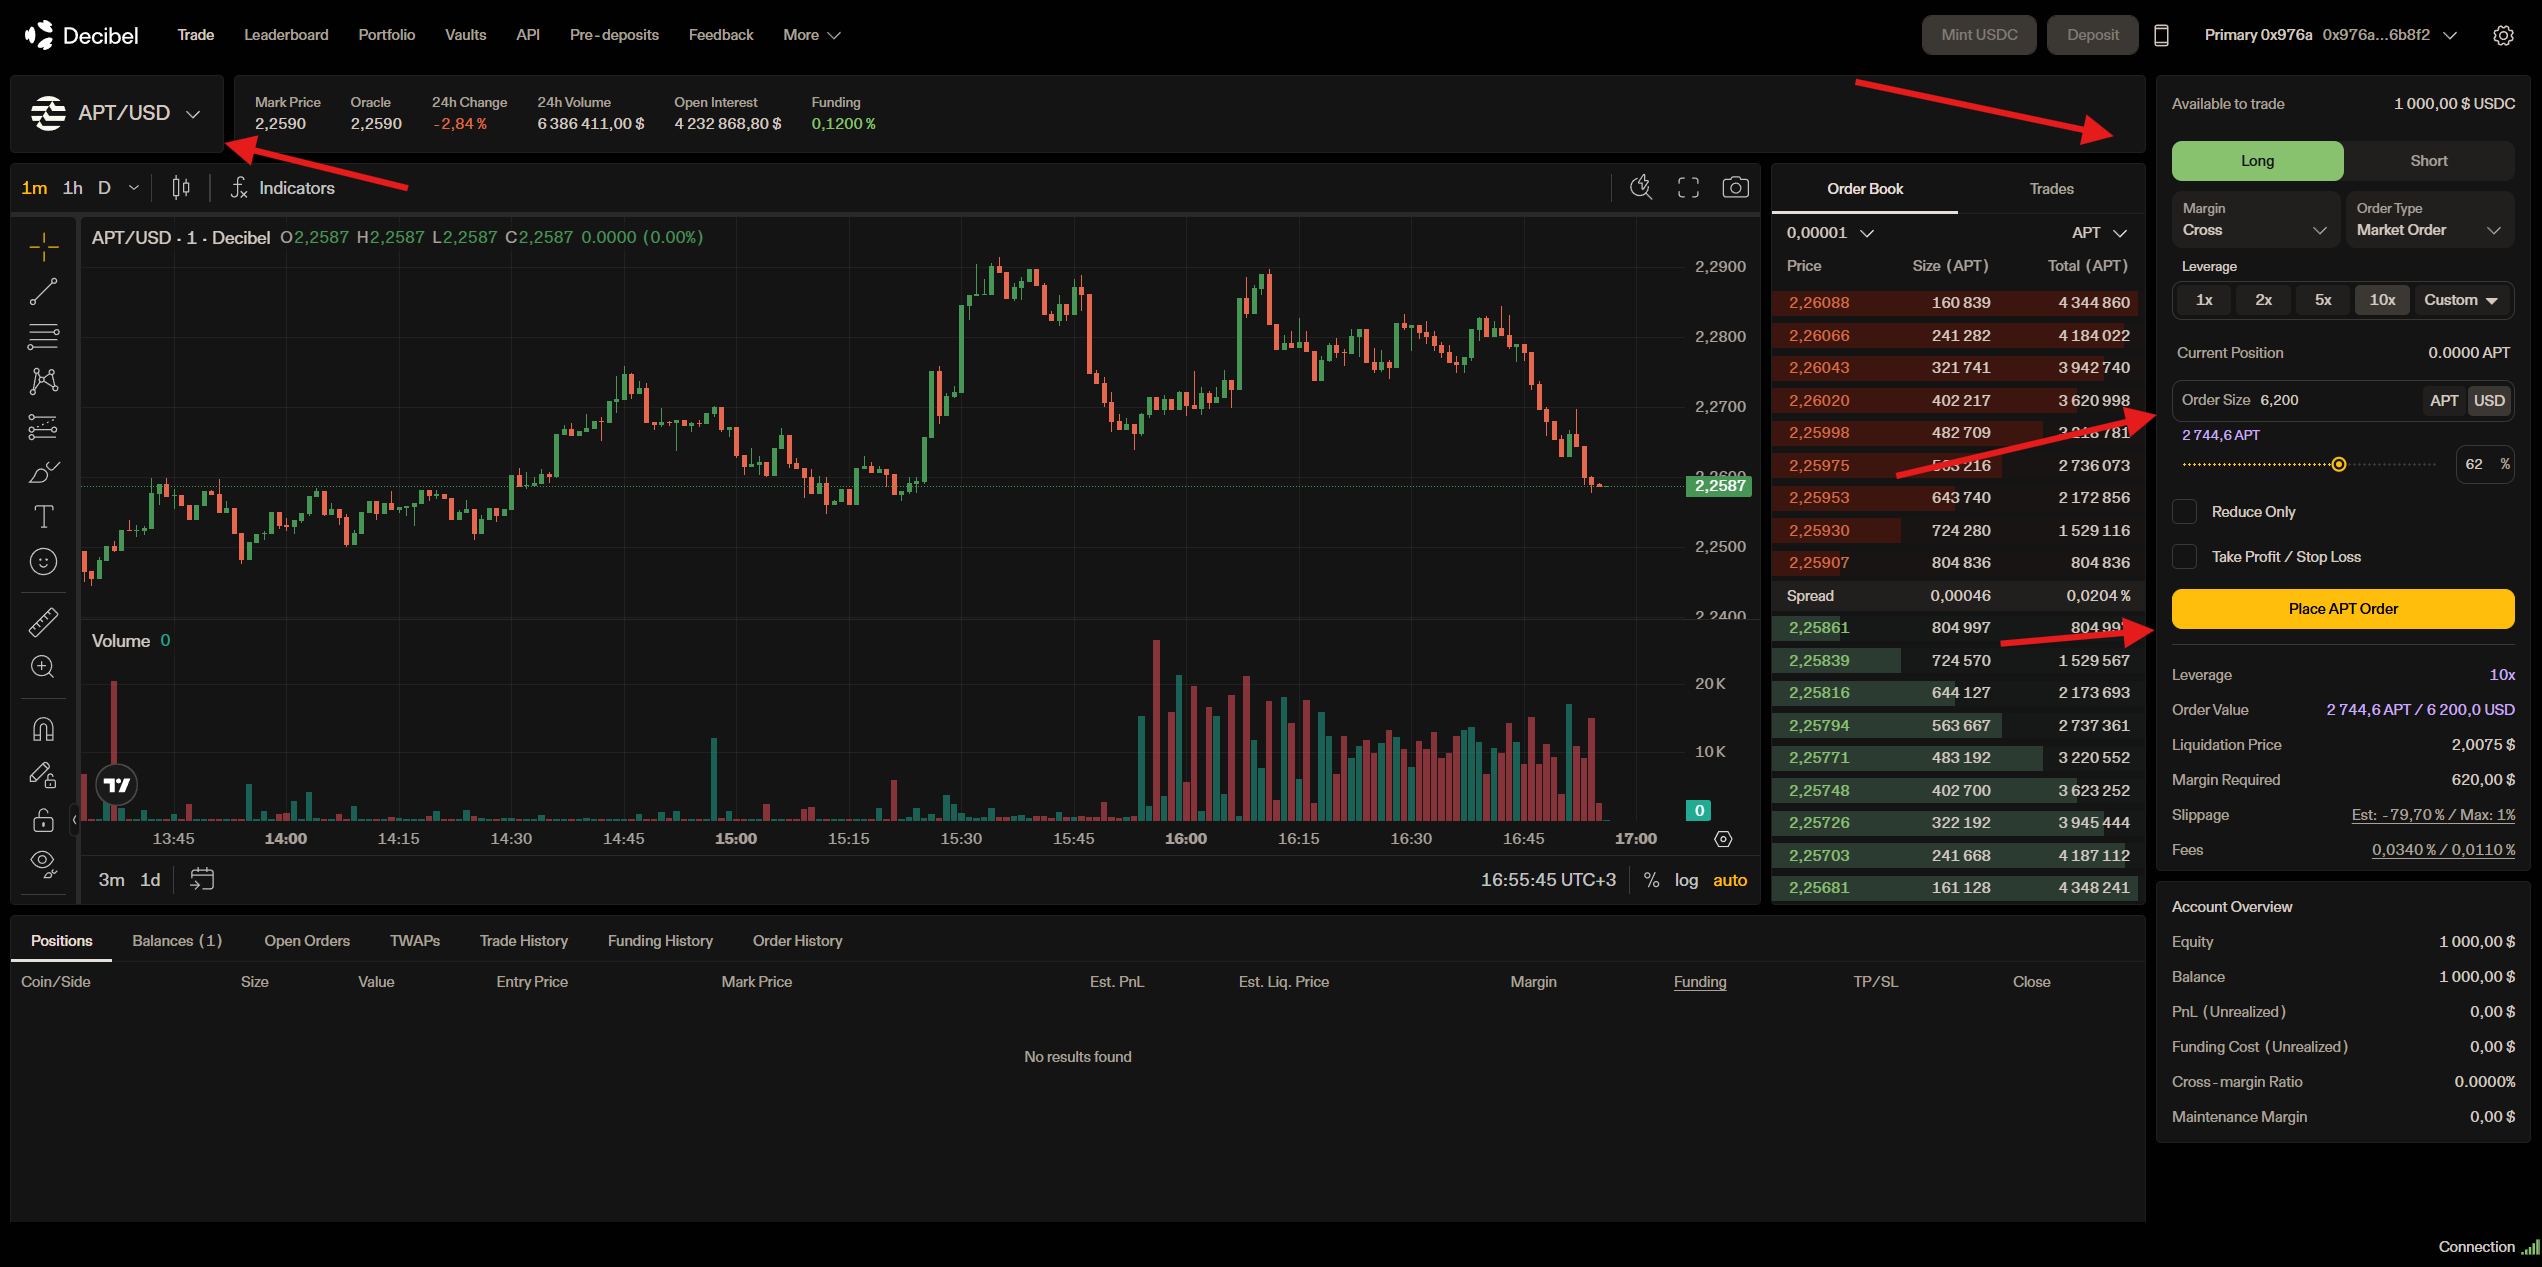Viewport: 2542px width, 1267px height.
Task: Open settings gear in top bar
Action: point(2503,35)
